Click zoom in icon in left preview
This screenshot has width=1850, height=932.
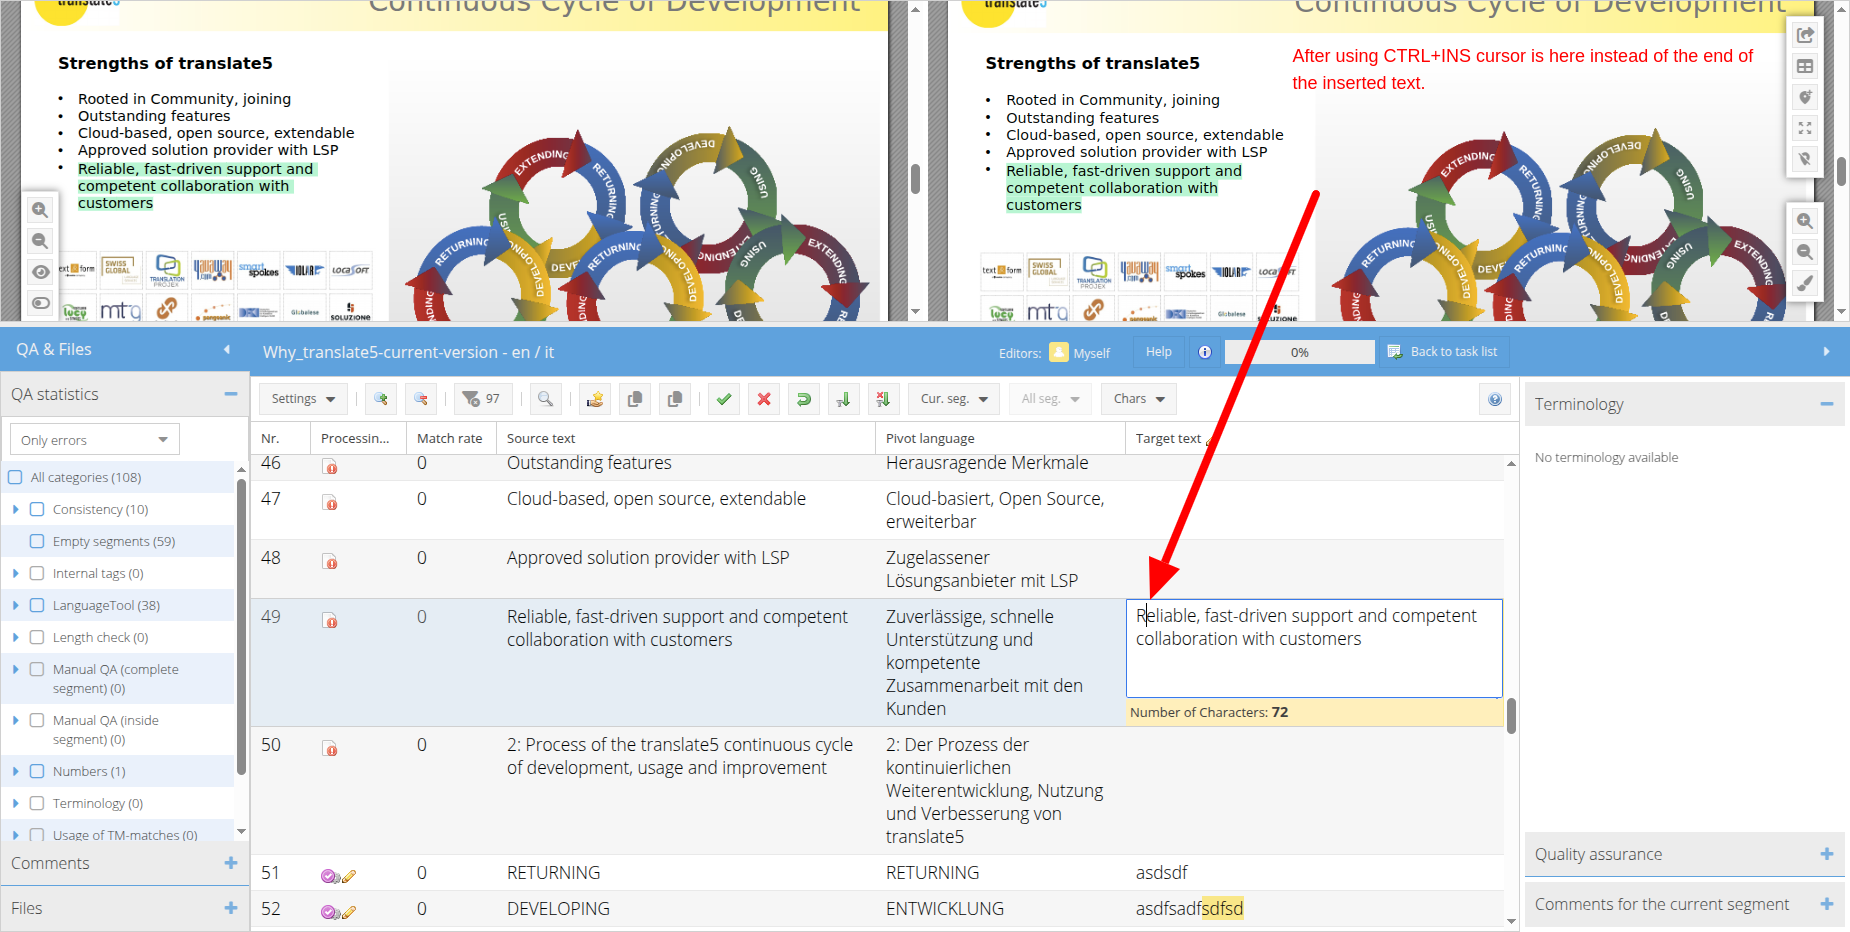tap(40, 210)
